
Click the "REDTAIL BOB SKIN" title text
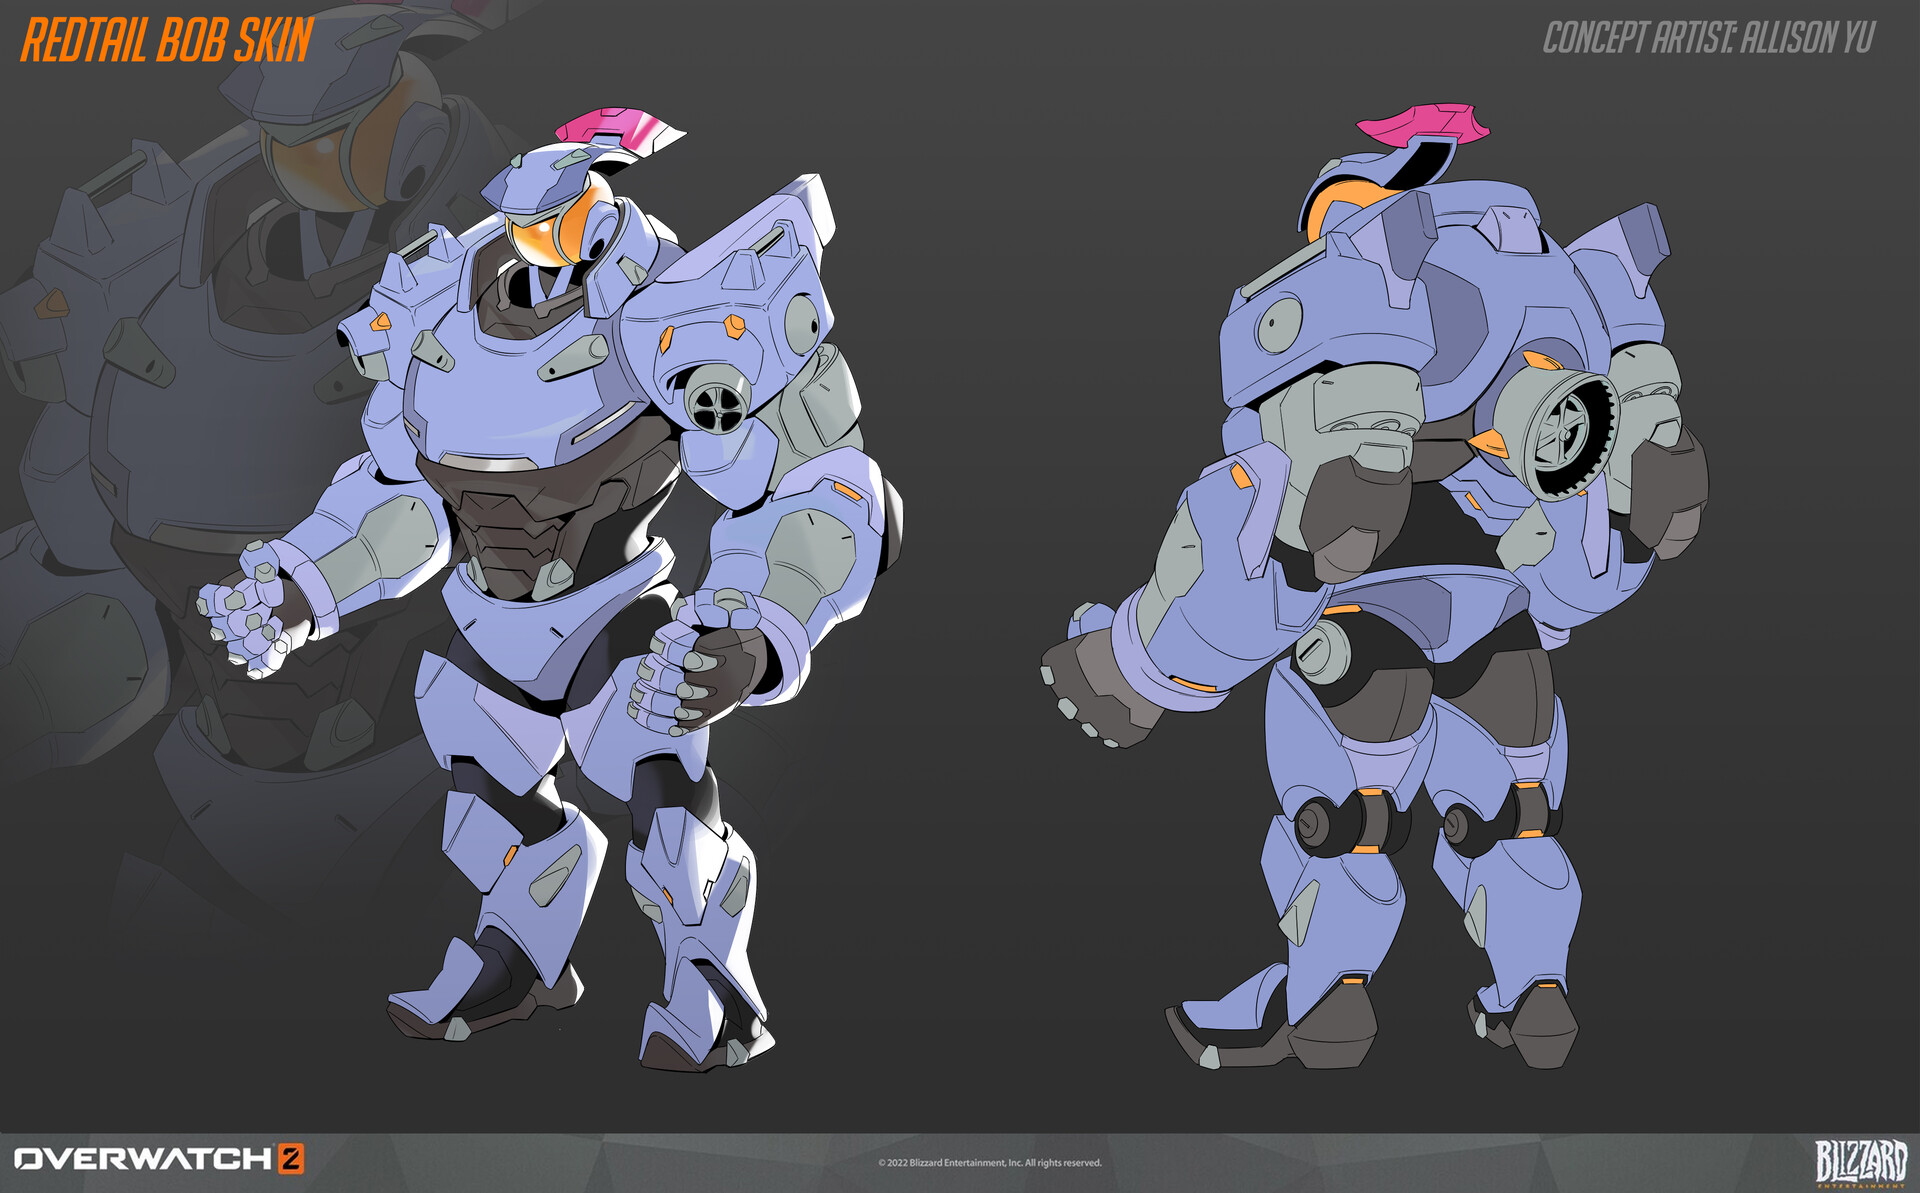point(167,40)
